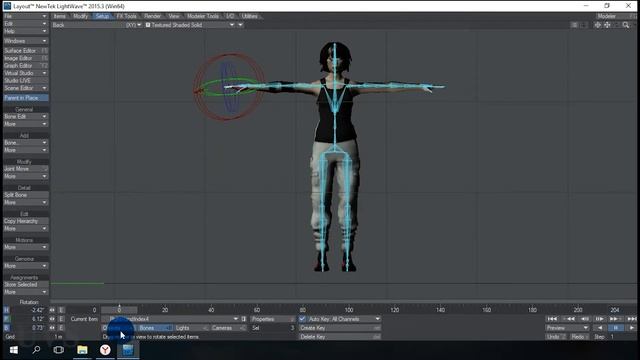Open the Textured Shaded Solid dropdown
Image resolution: width=640 pixels, height=360 pixels.
pyautogui.click(x=189, y=25)
